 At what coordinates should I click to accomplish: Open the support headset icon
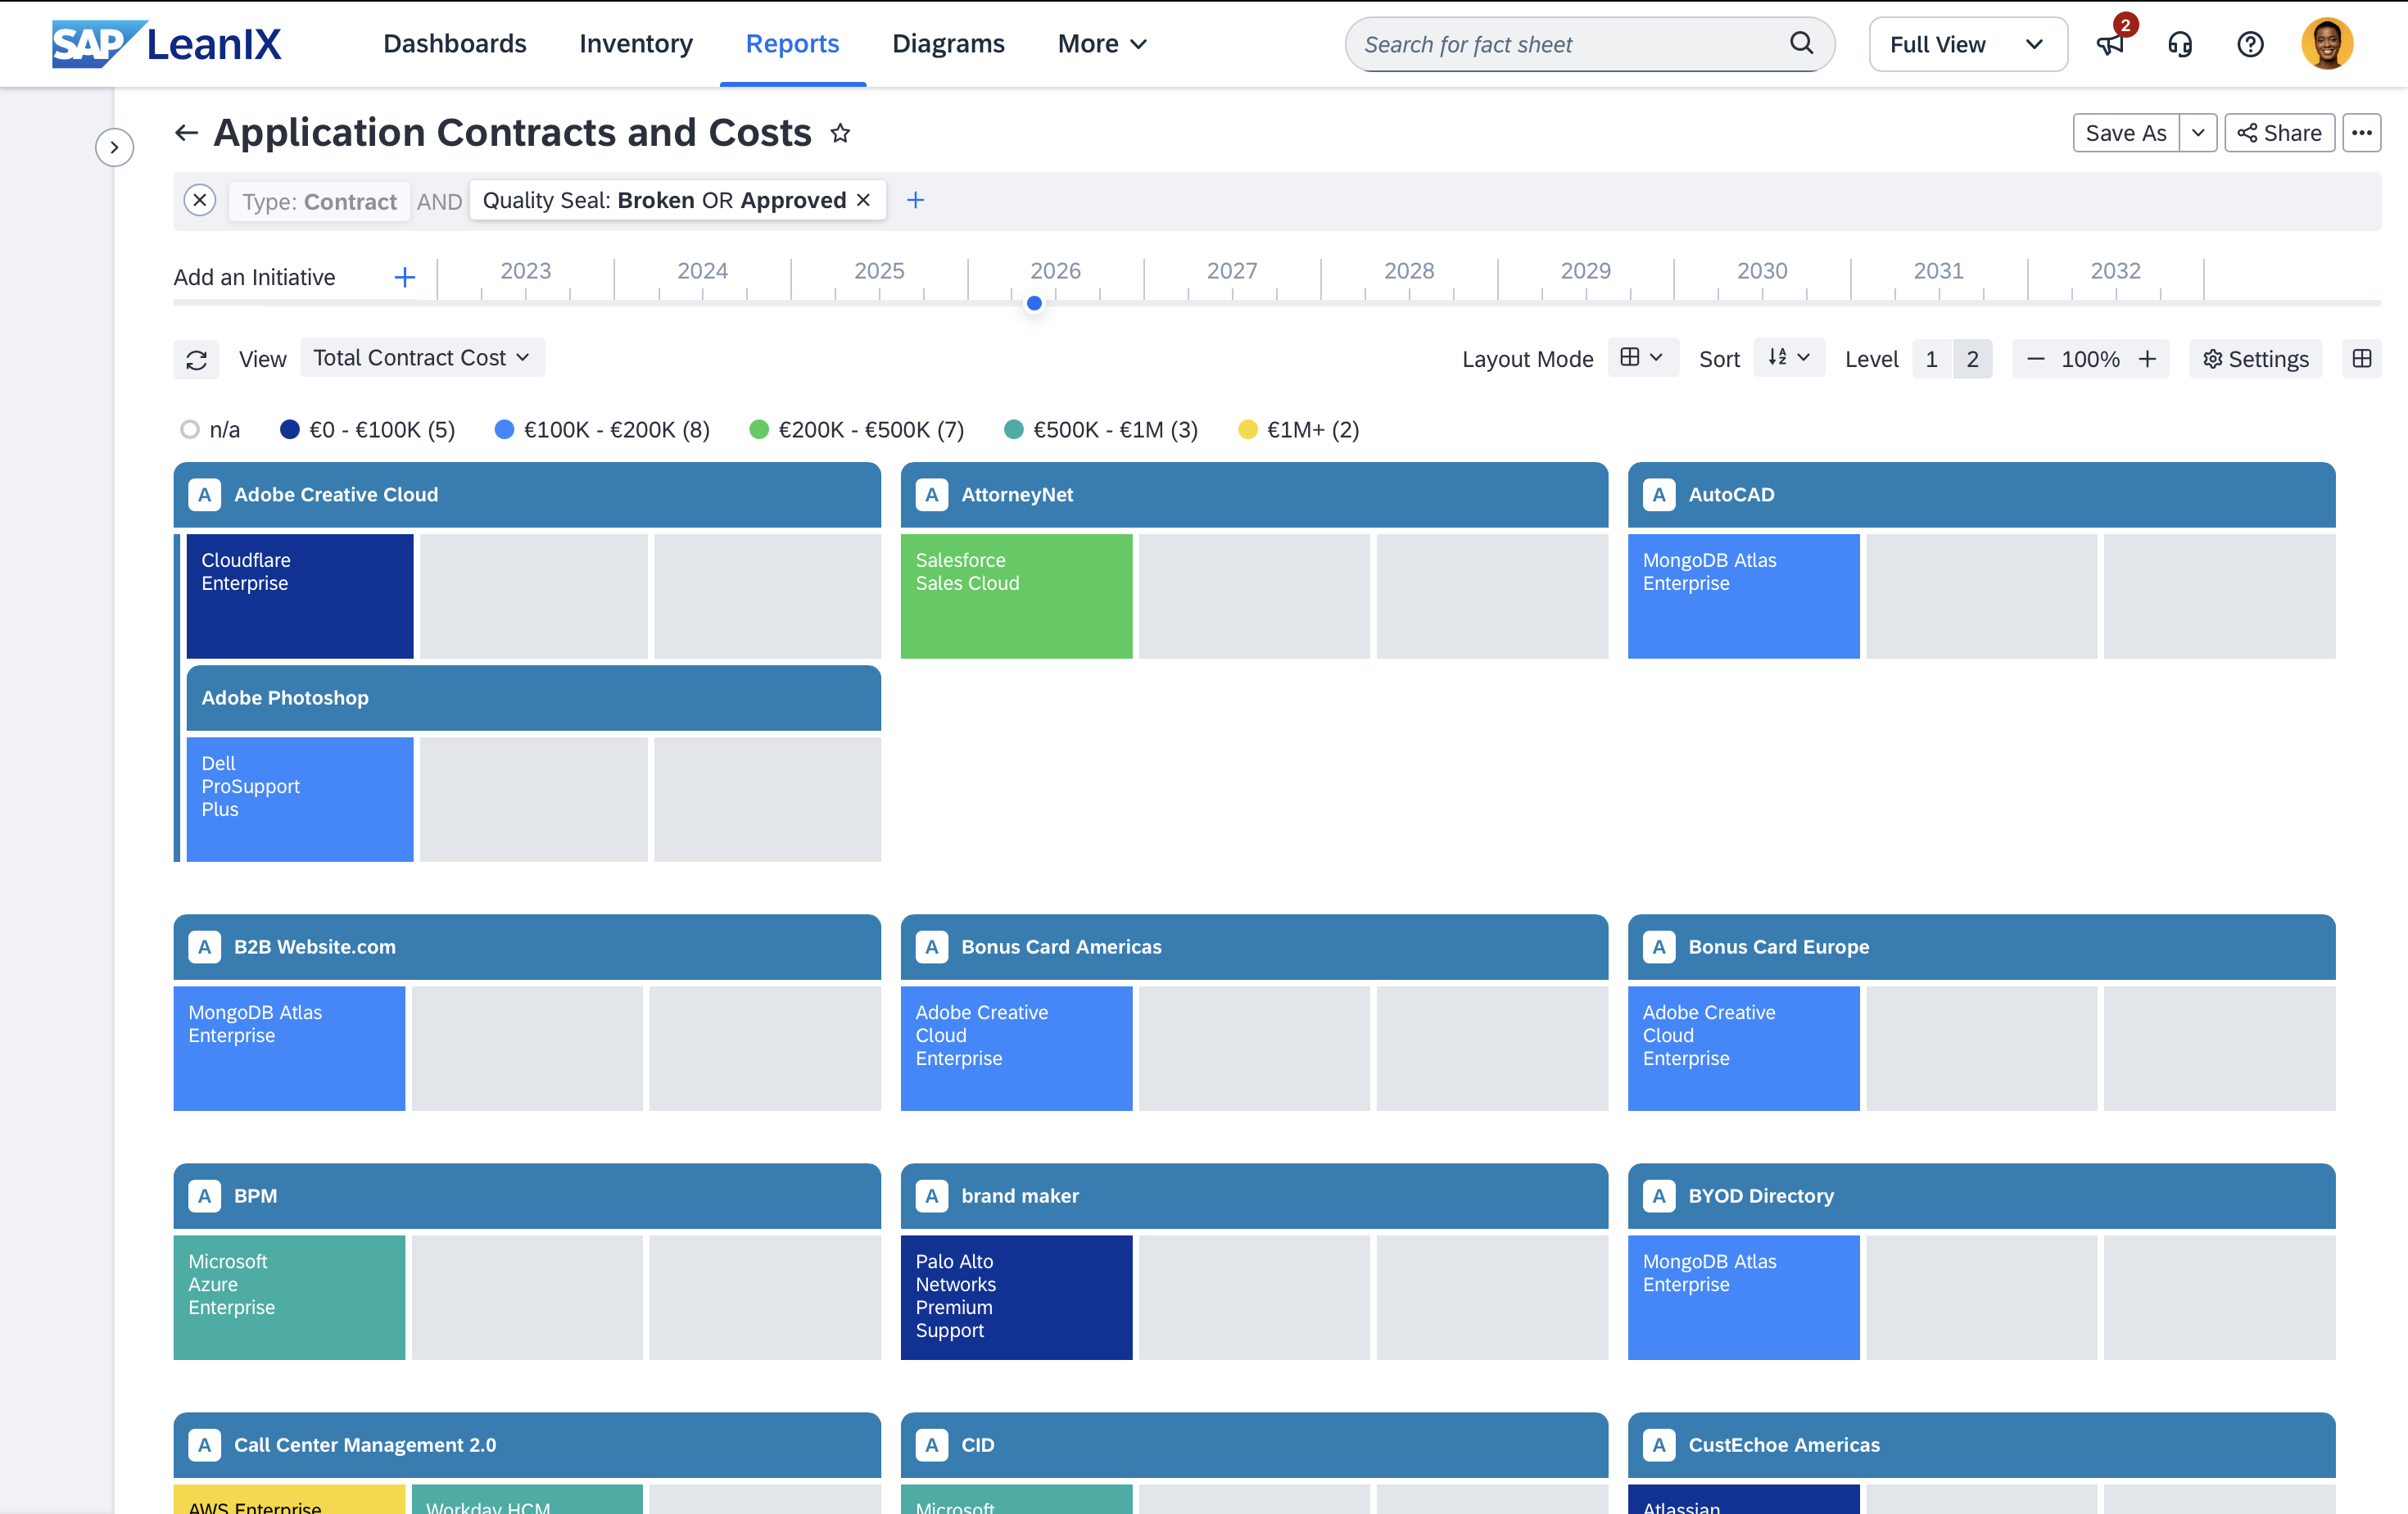2180,44
